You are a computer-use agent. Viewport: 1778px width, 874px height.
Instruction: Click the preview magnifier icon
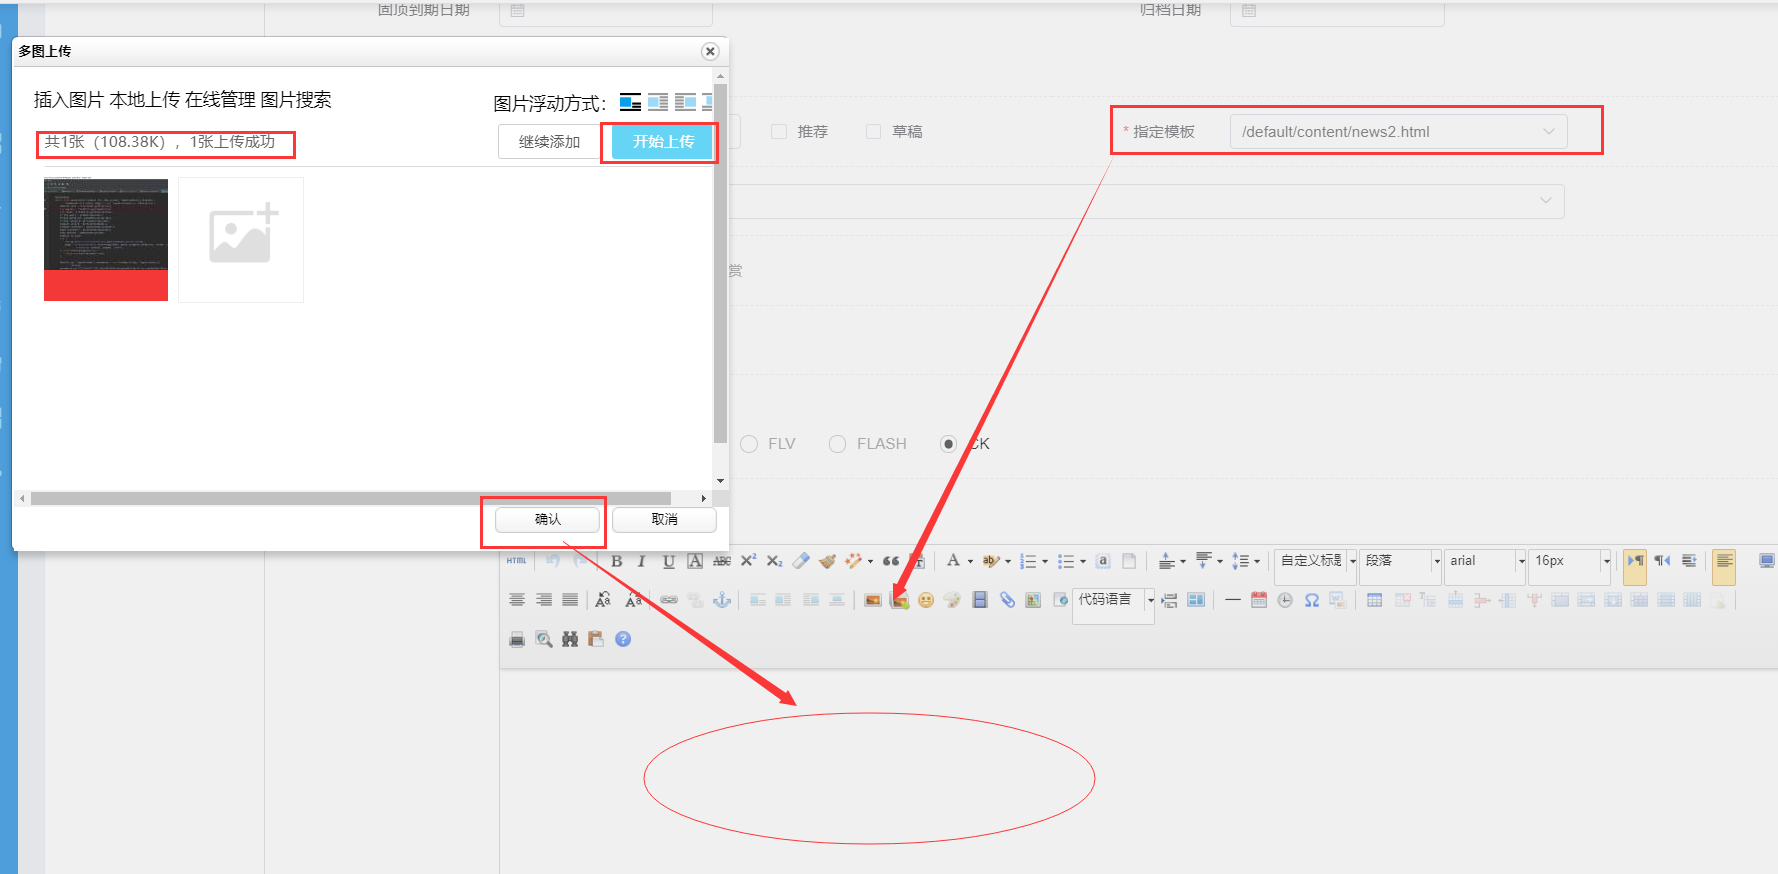[544, 639]
